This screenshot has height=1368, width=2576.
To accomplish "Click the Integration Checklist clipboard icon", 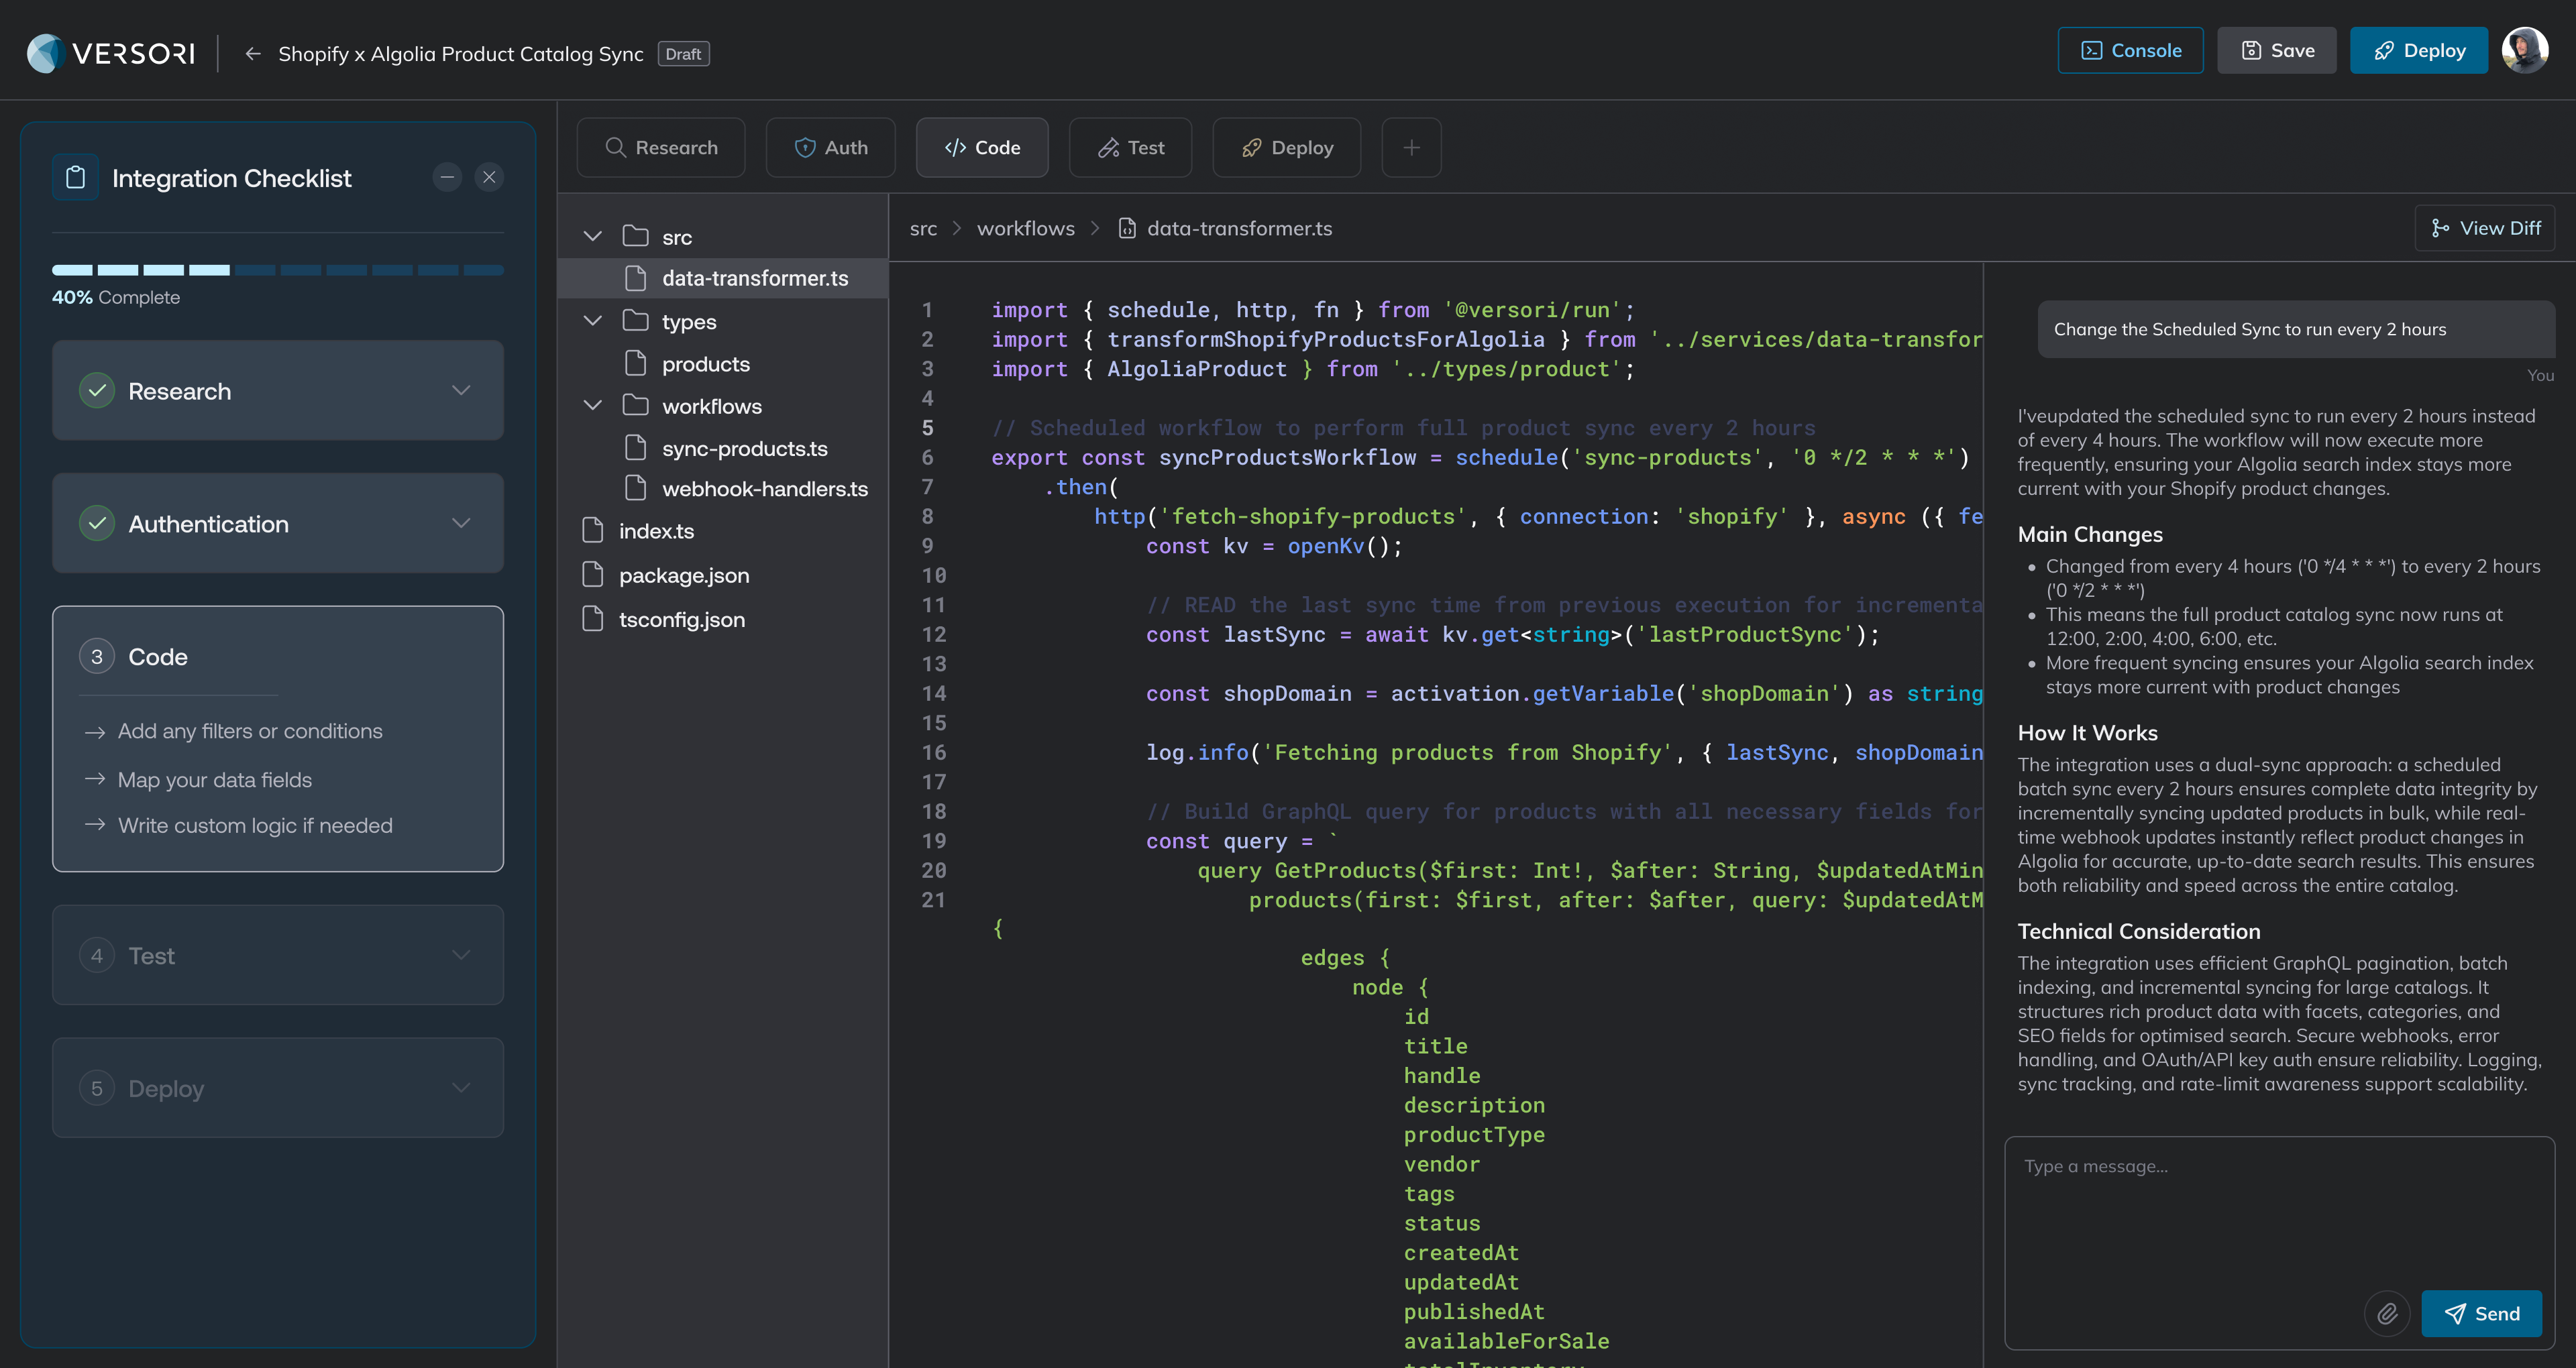I will 75,178.
